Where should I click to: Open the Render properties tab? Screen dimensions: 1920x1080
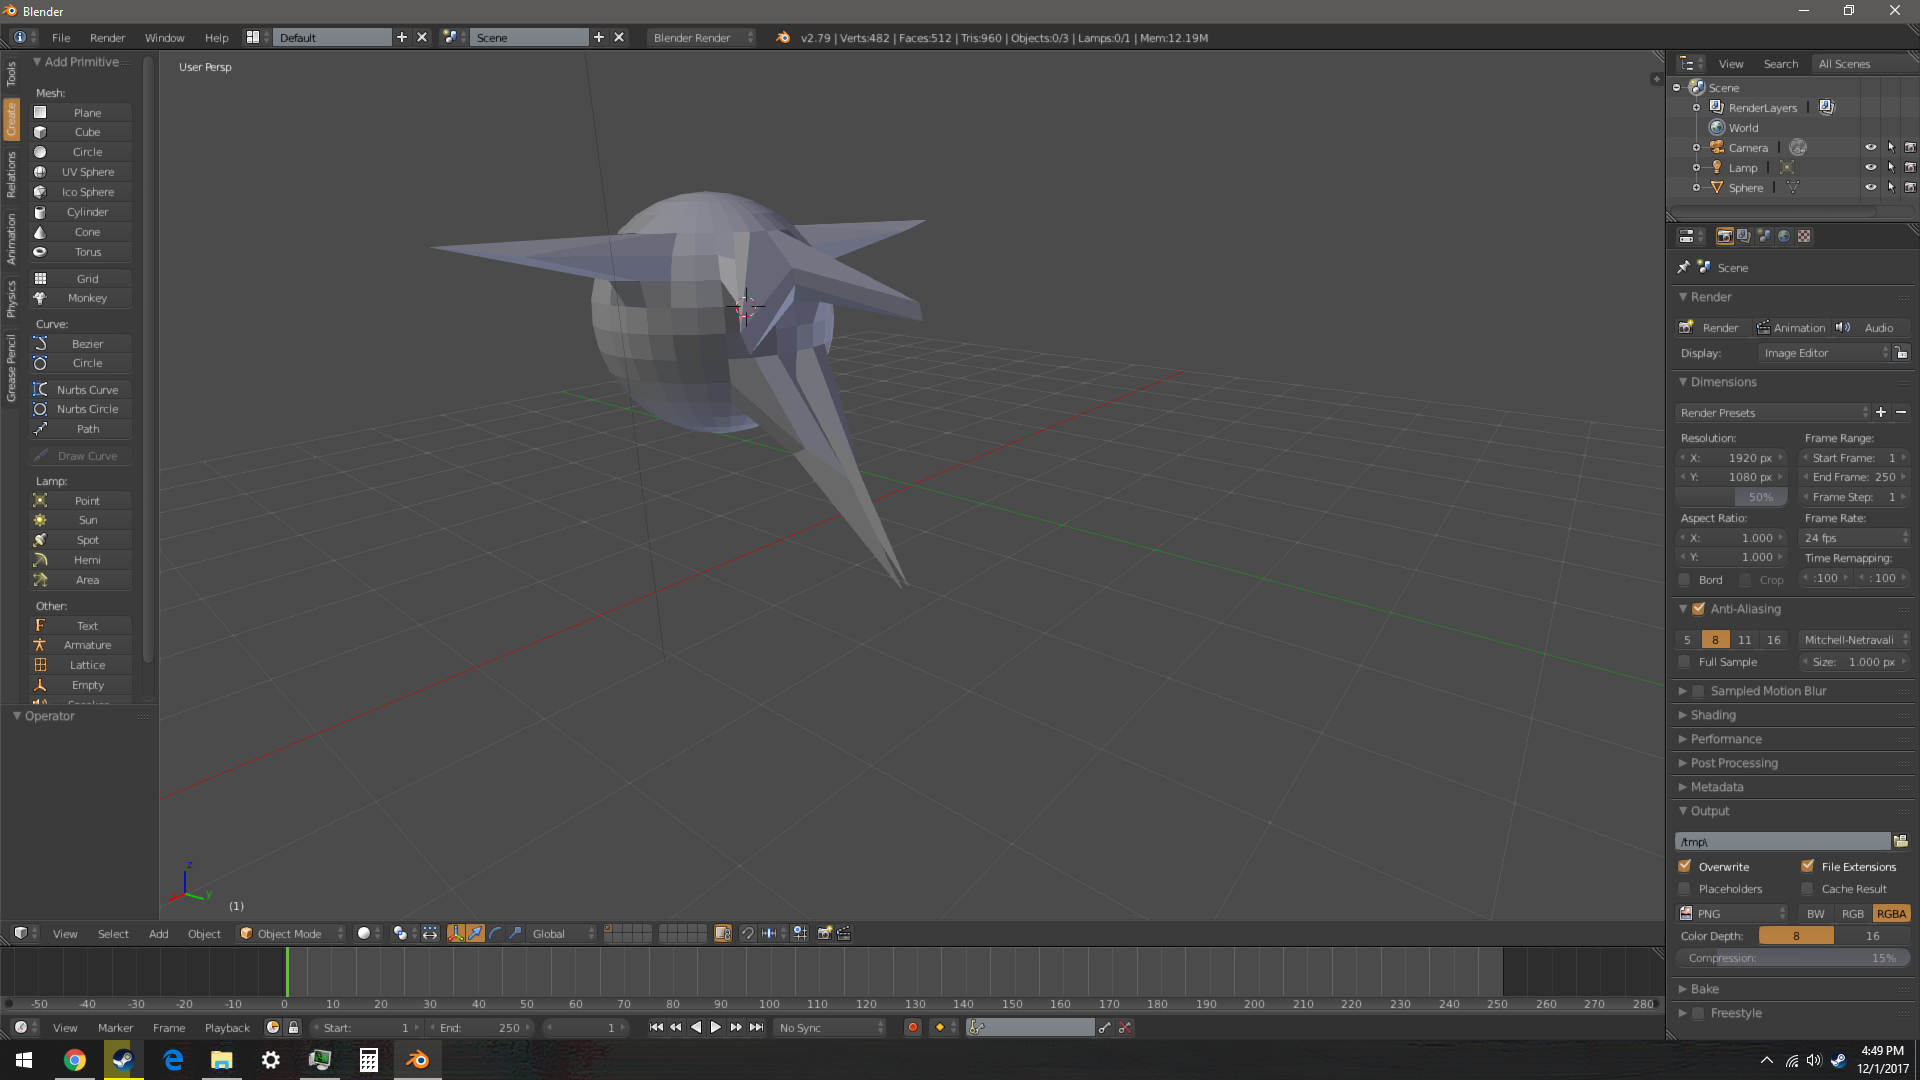1724,236
